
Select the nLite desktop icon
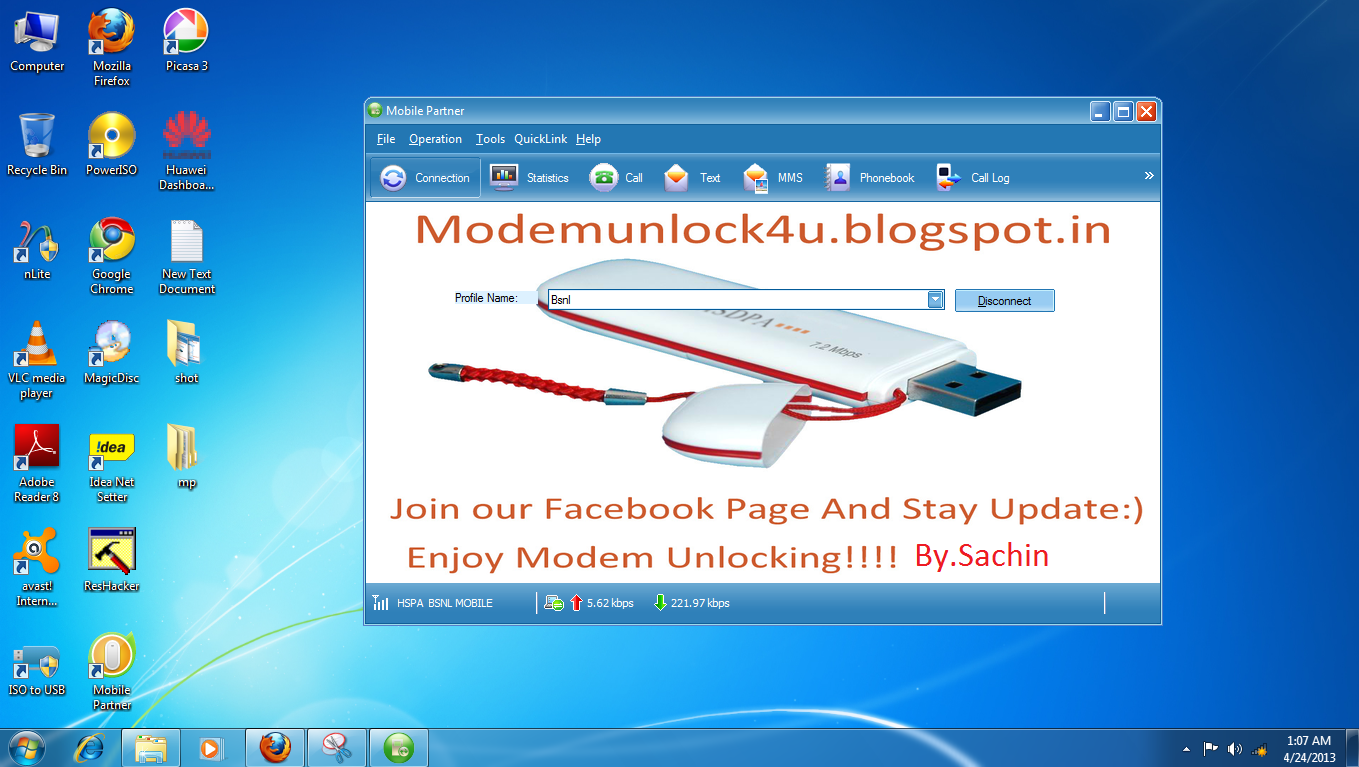(37, 249)
